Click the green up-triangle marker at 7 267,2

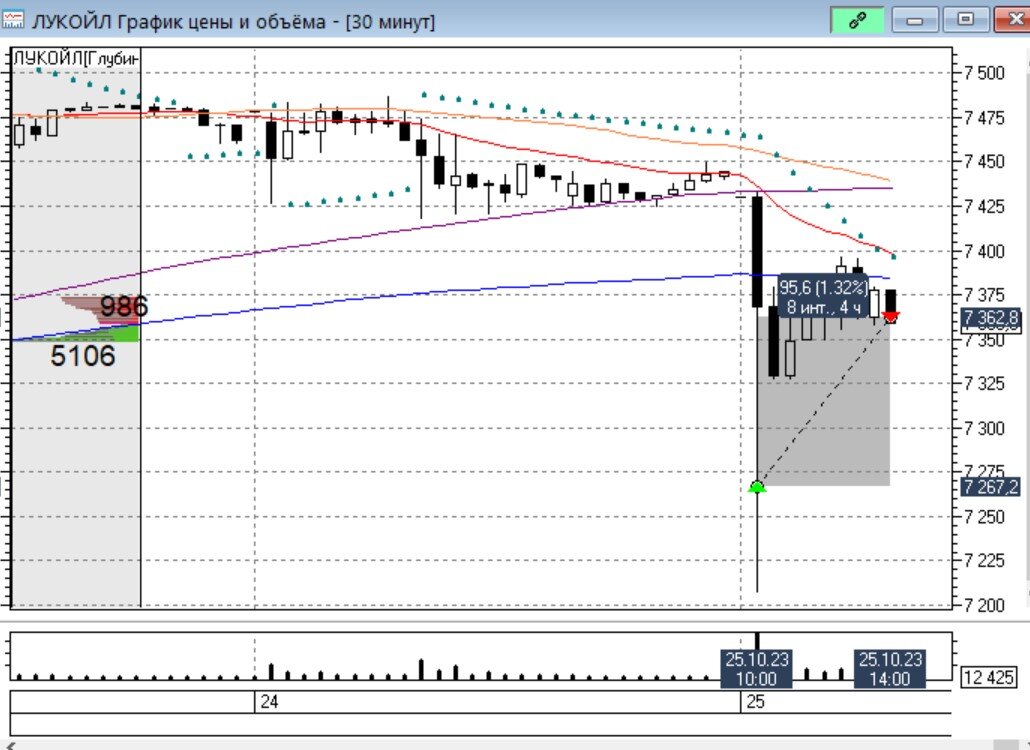click(757, 487)
